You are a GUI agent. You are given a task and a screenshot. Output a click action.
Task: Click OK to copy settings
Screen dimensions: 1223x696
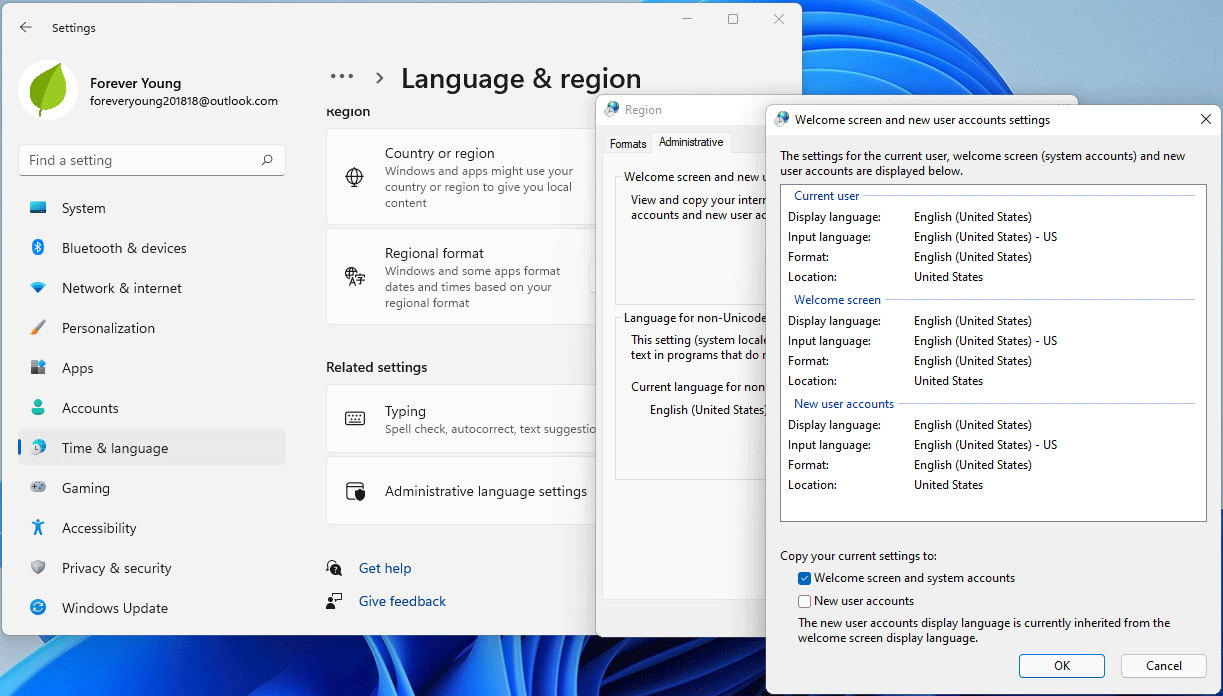[1061, 666]
